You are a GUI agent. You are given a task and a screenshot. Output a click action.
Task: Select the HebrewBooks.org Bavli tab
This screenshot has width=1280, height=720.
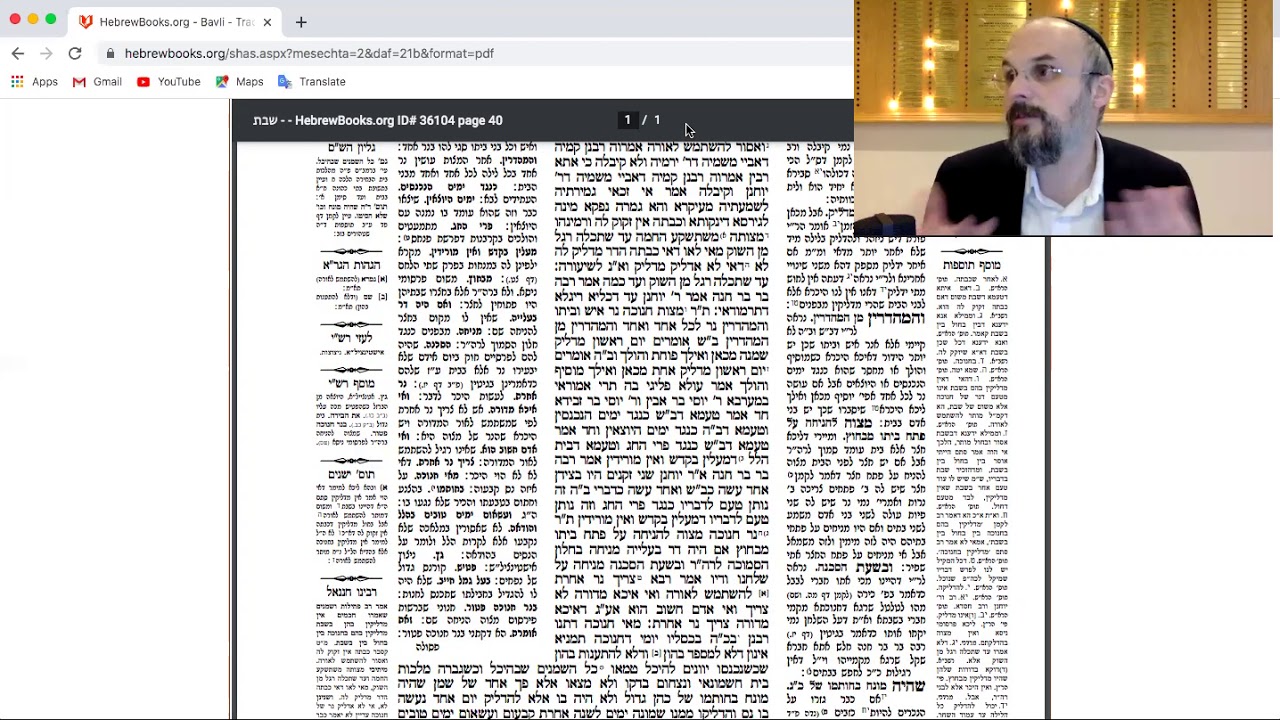176,21
